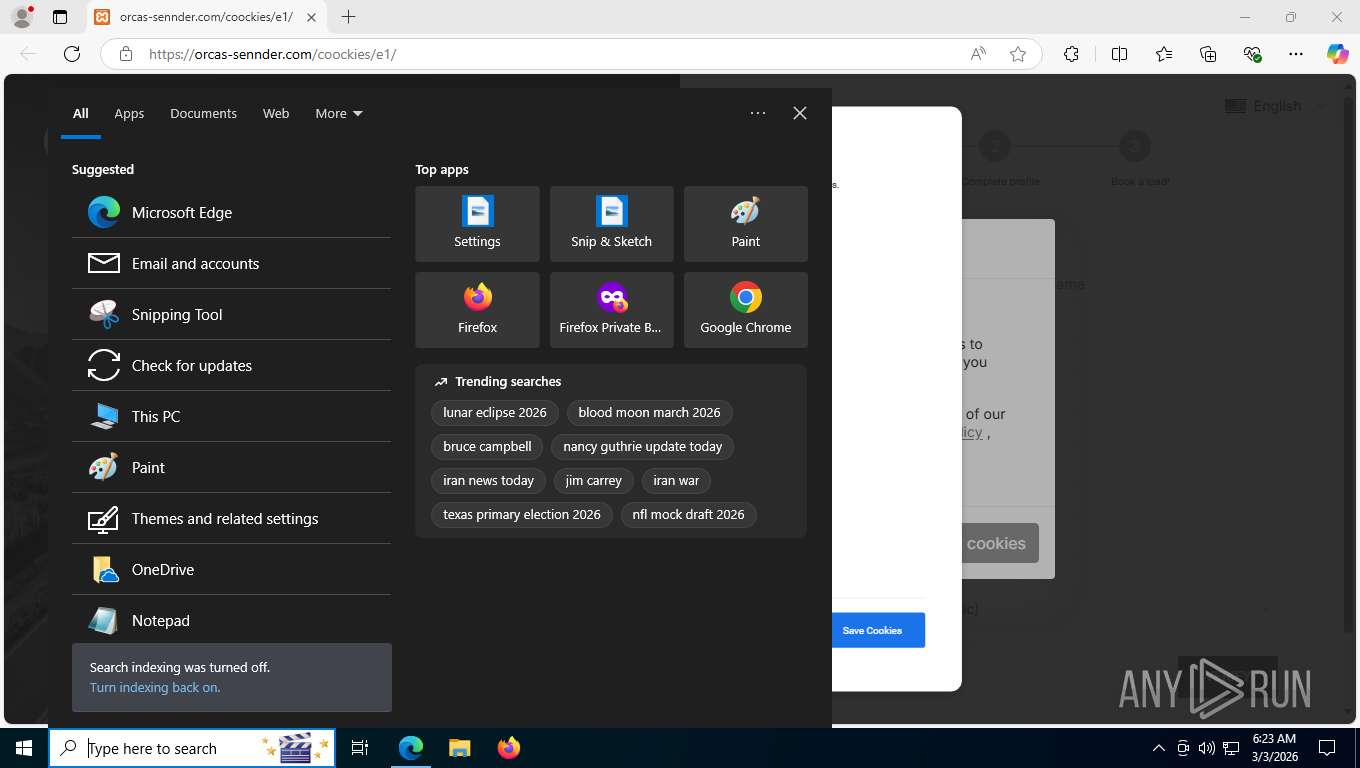
Task: Search trending bruce campbell
Action: pos(487,446)
